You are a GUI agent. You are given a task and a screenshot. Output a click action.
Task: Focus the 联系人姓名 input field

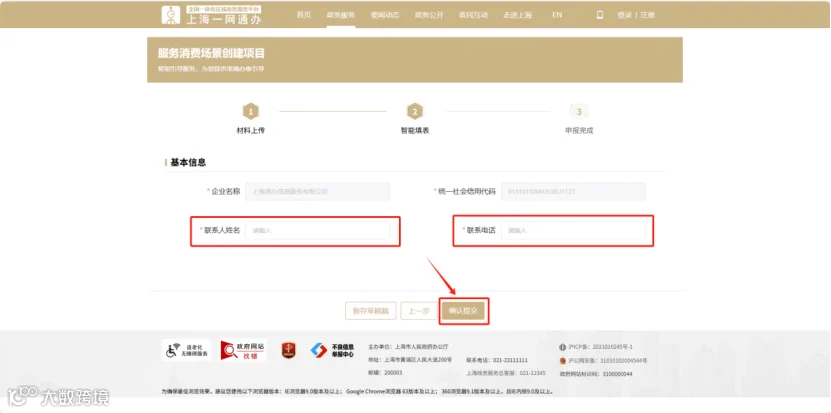pos(317,231)
